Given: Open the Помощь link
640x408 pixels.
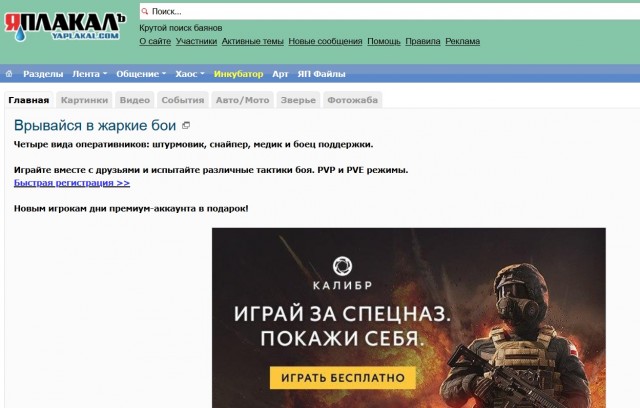Looking at the screenshot, I should tap(384, 41).
